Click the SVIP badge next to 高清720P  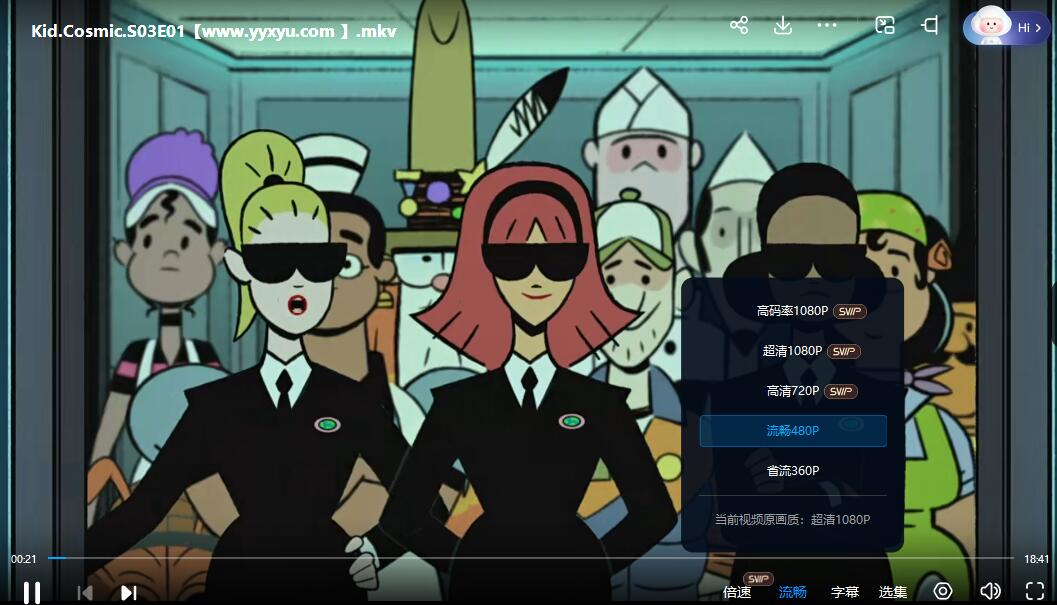pyautogui.click(x=841, y=391)
